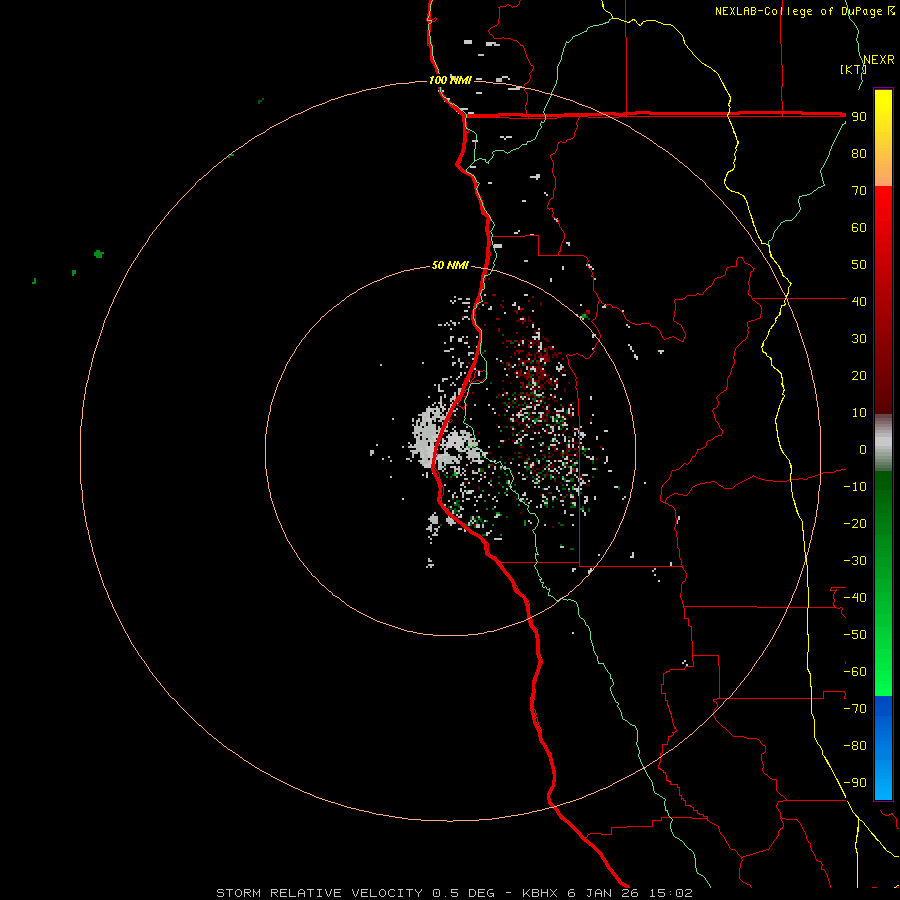The height and width of the screenshot is (900, 900).
Task: Click the positive 80 scale value
Action: point(859,154)
